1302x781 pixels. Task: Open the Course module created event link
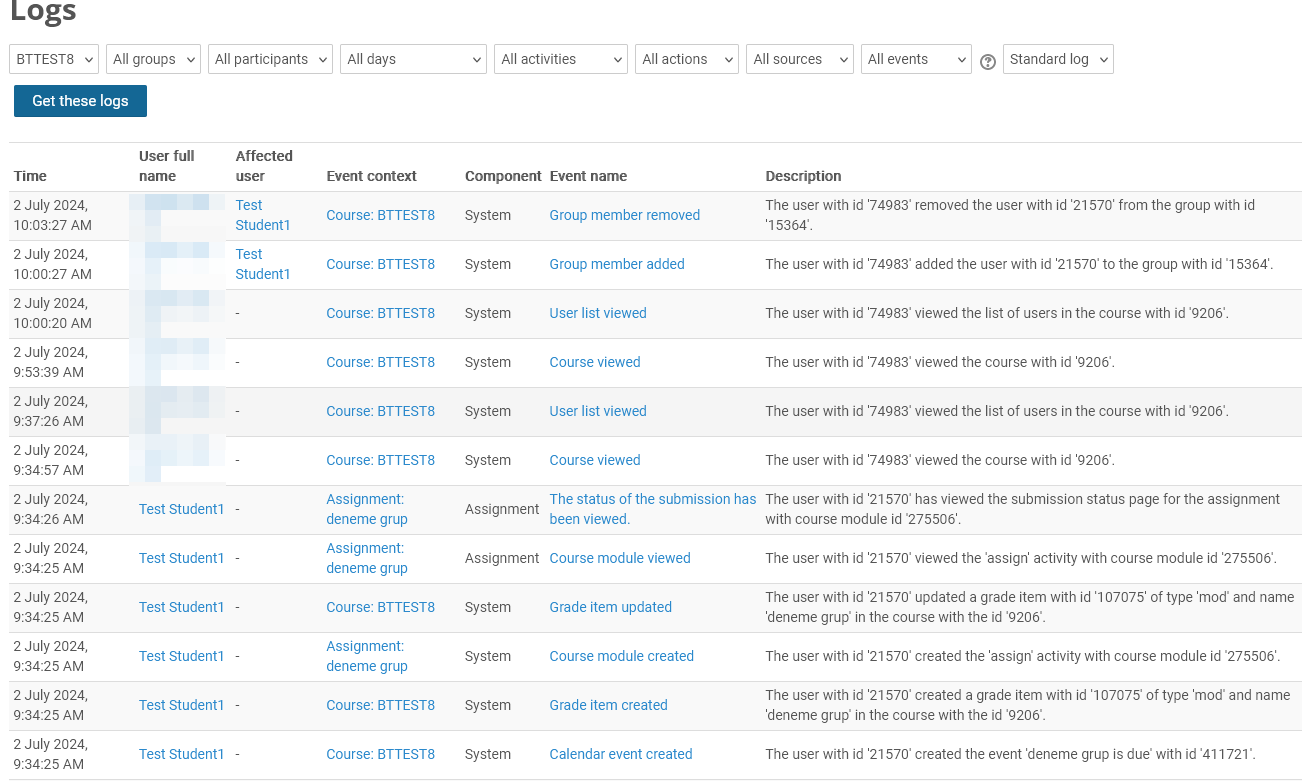[x=621, y=656]
